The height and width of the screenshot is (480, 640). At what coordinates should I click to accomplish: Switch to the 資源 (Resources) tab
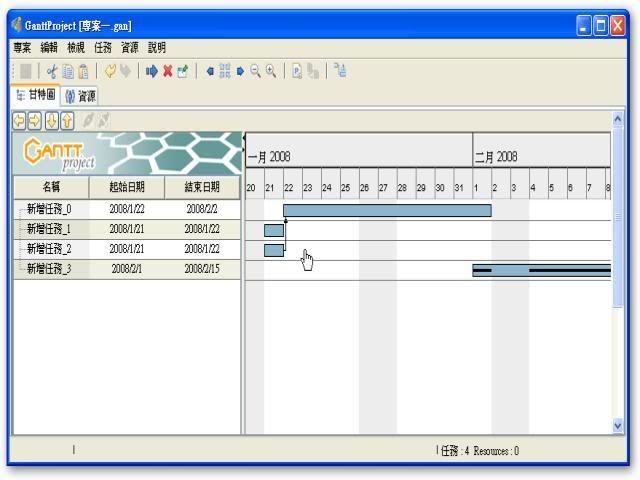(x=81, y=96)
